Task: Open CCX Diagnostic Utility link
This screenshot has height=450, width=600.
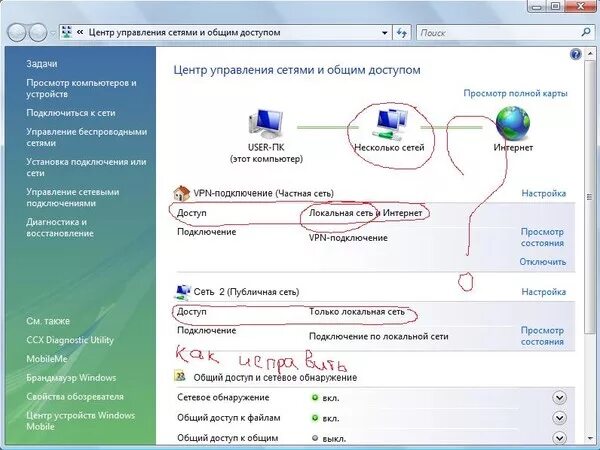Action: [x=70, y=340]
